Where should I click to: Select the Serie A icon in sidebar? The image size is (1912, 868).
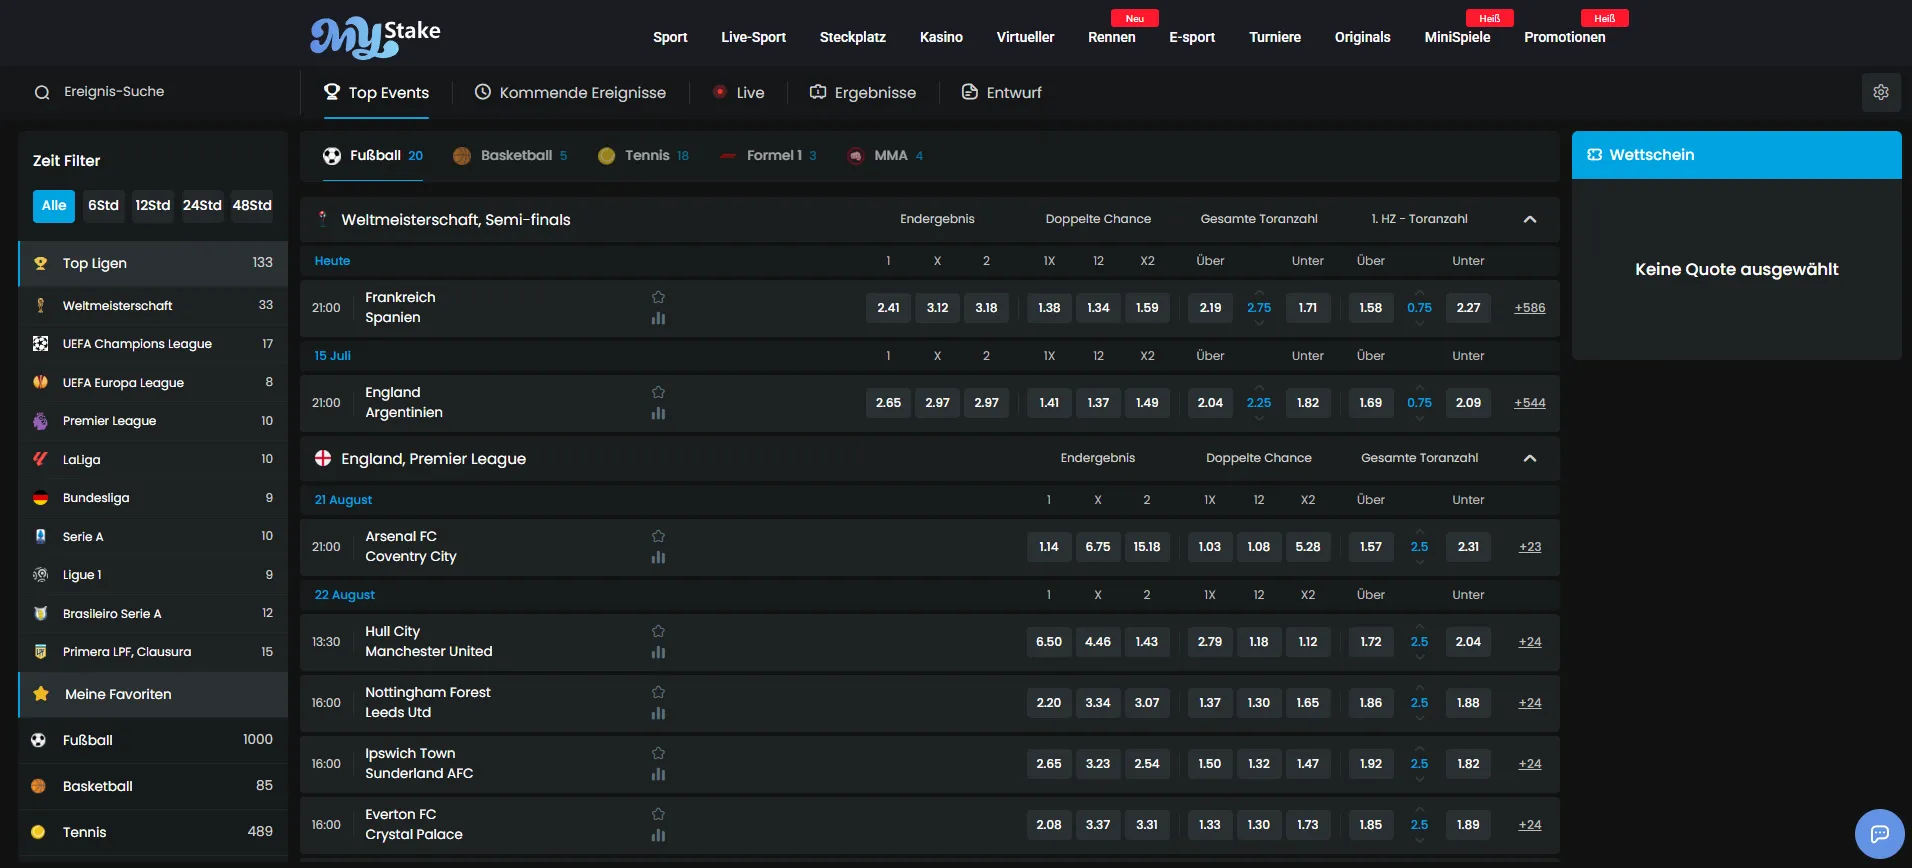click(x=40, y=536)
